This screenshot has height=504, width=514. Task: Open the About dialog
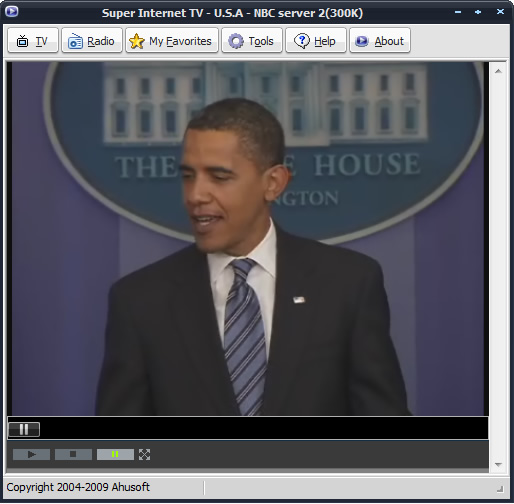[380, 41]
